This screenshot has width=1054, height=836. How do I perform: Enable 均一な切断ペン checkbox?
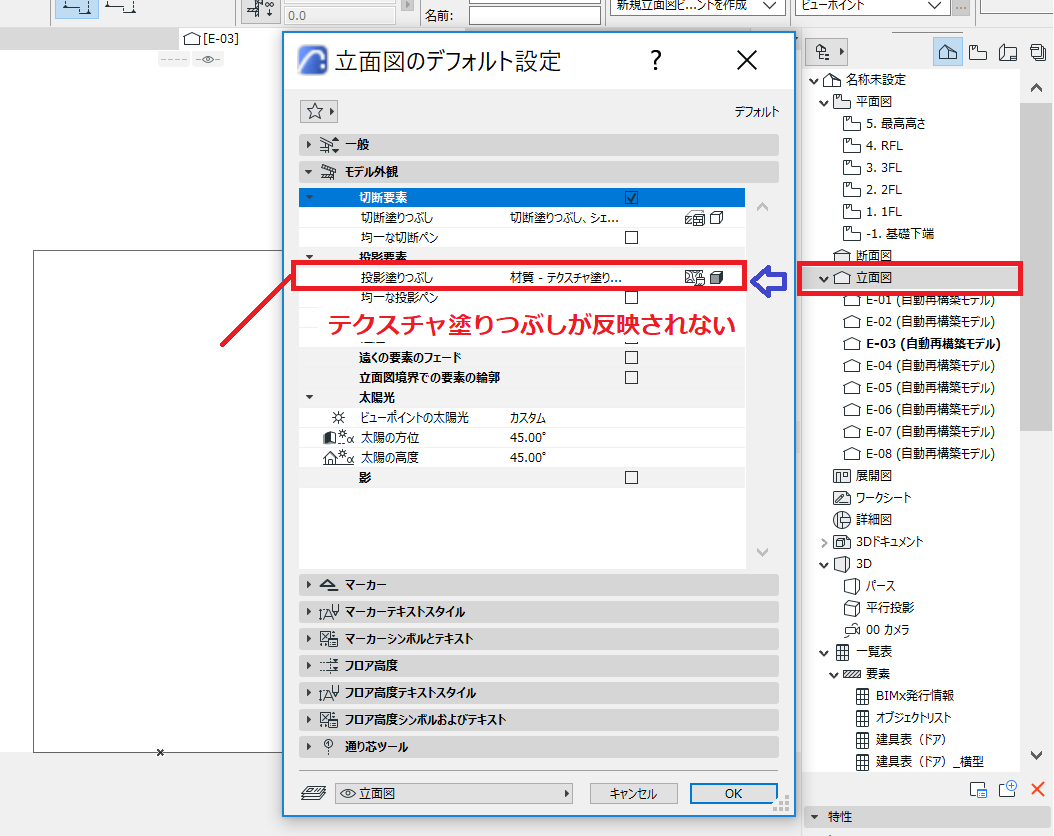point(631,237)
